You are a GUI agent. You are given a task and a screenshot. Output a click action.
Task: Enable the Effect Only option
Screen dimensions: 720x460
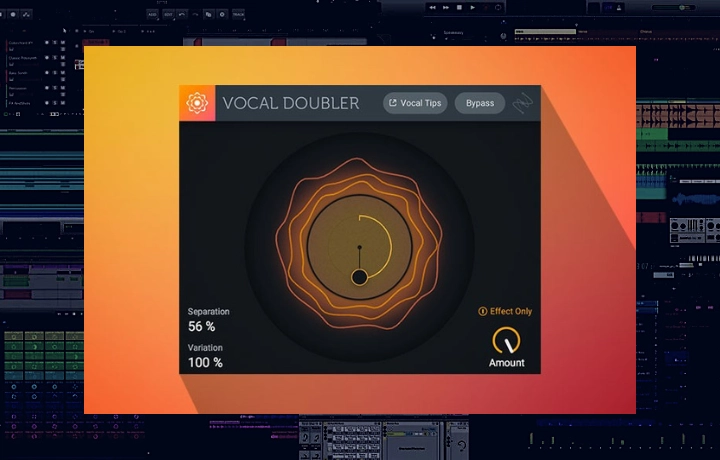tap(505, 311)
